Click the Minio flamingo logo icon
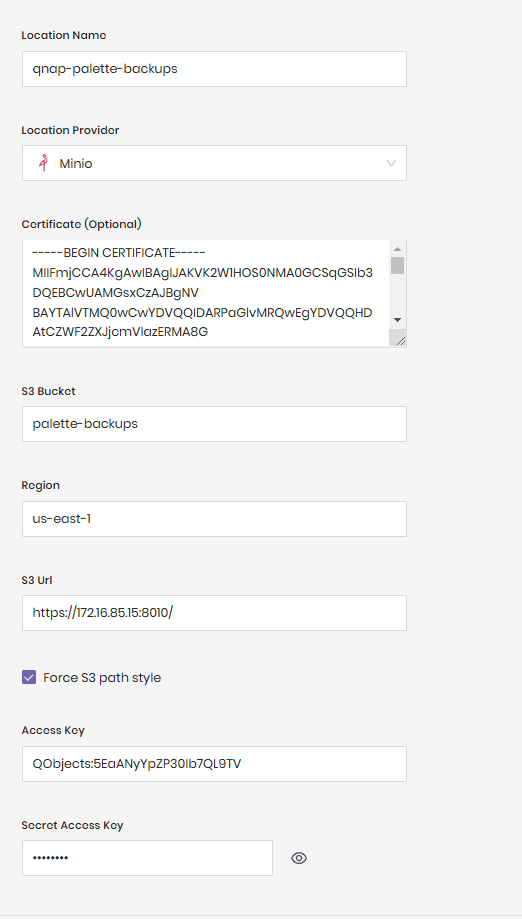Viewport: 522px width, 919px height. [43, 163]
